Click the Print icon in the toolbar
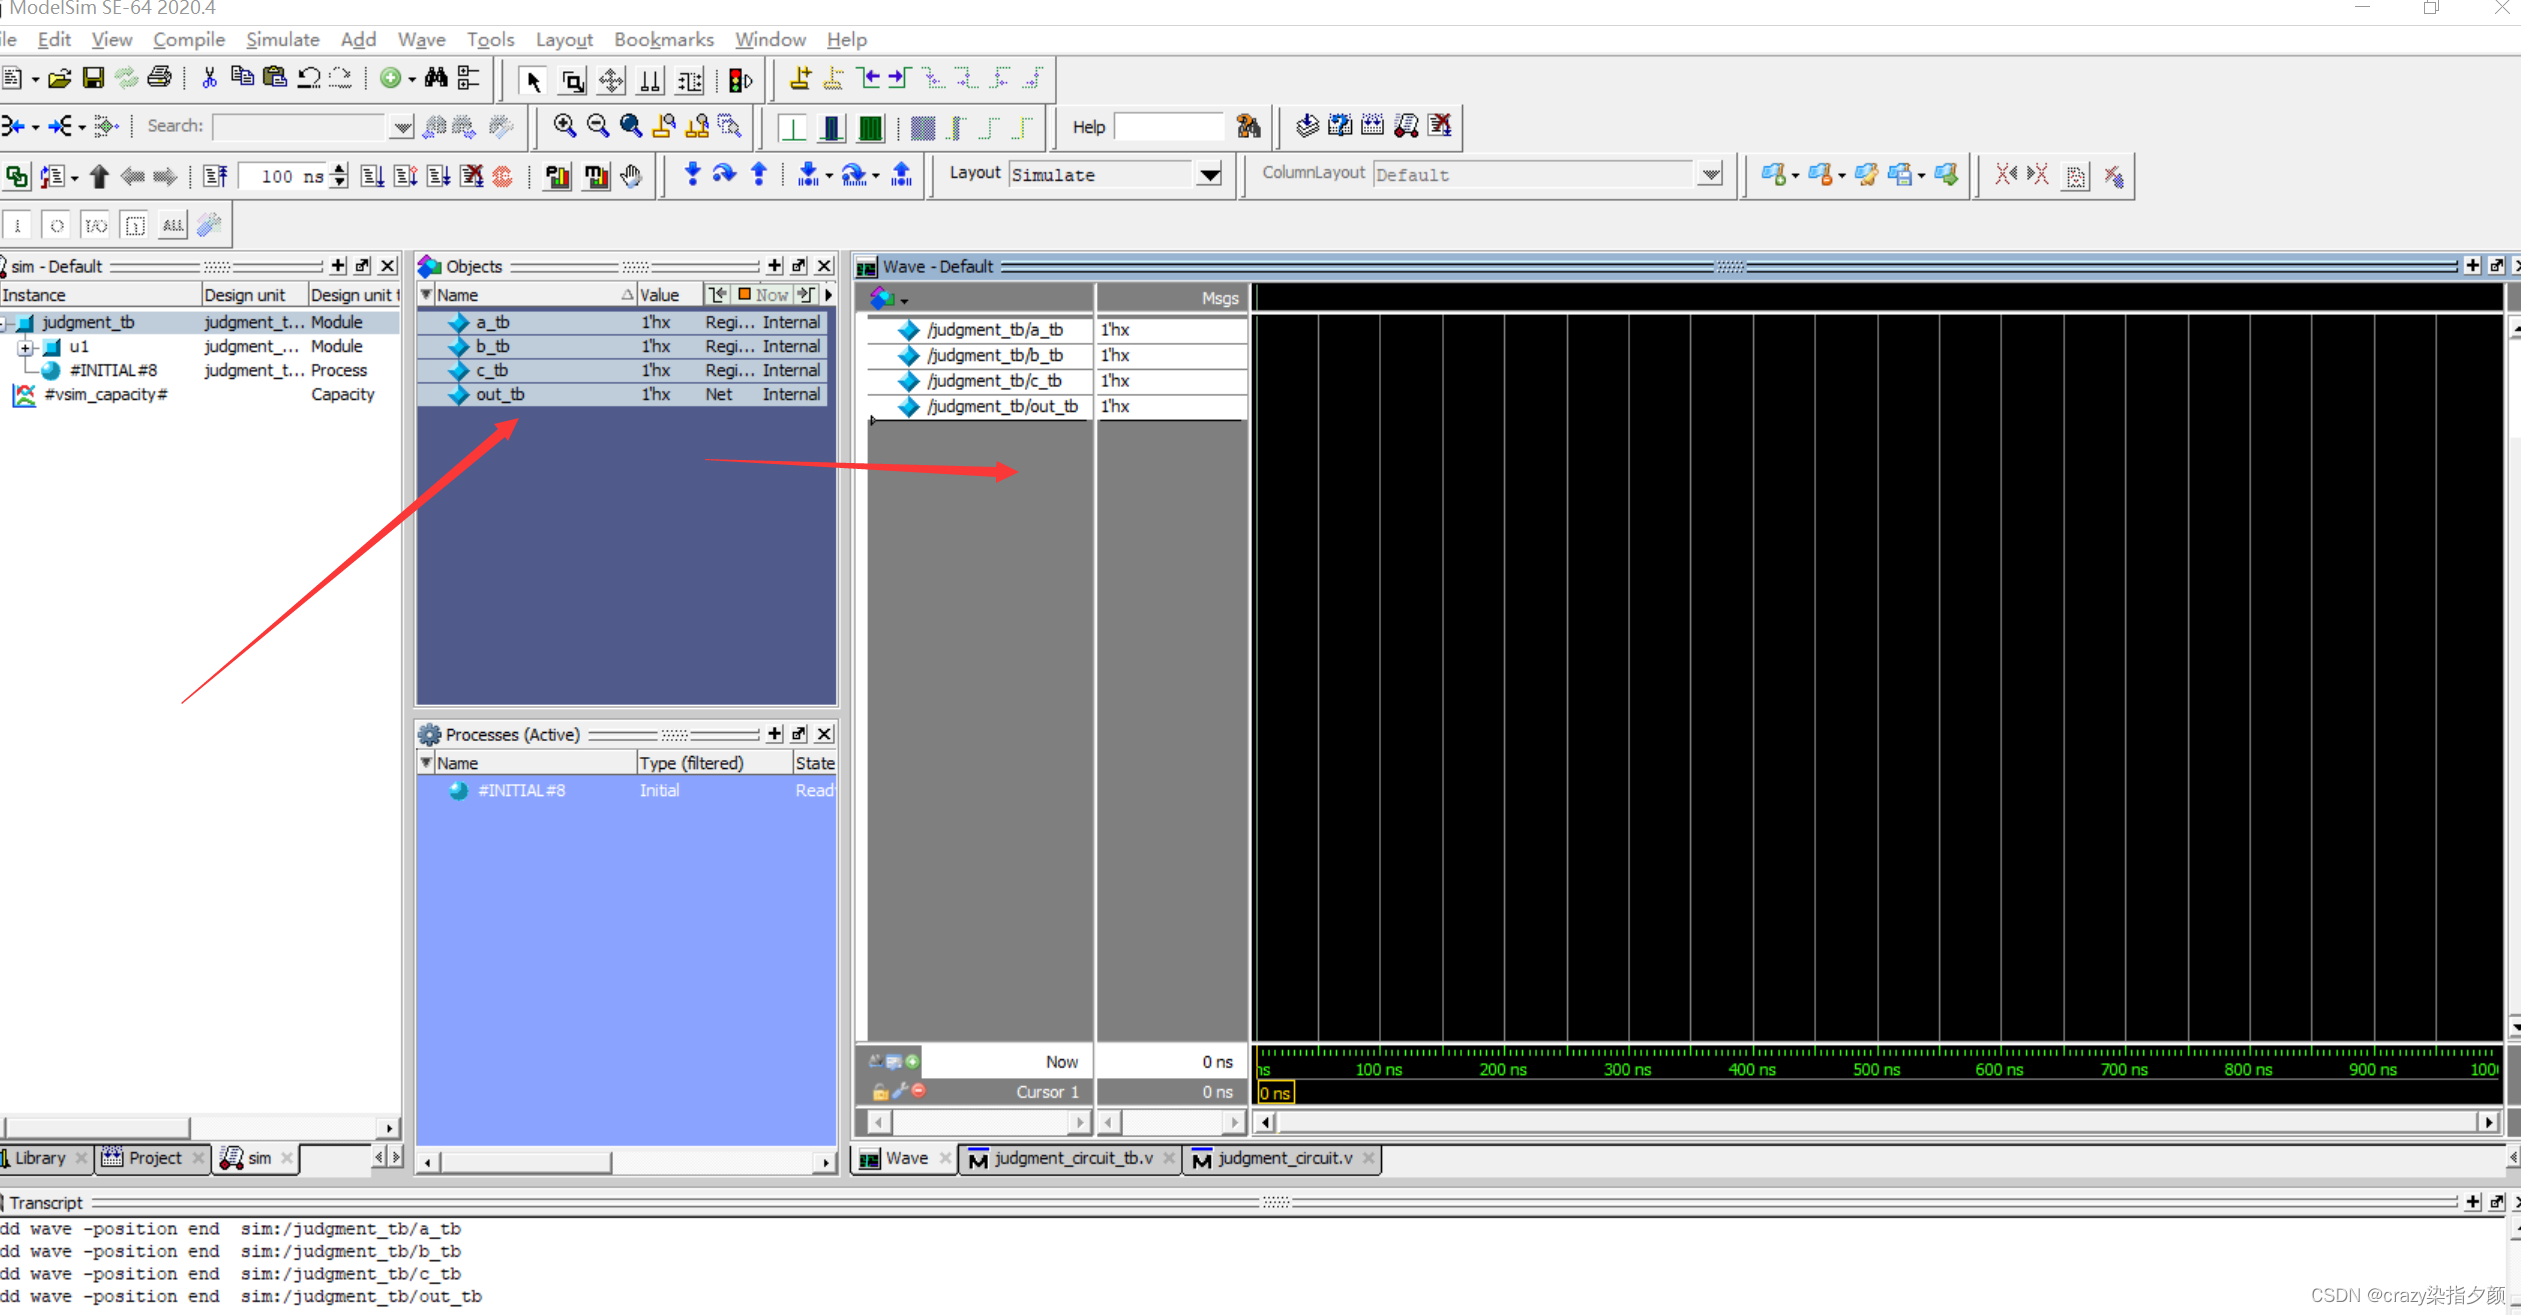Image resolution: width=2521 pixels, height=1315 pixels. click(159, 78)
